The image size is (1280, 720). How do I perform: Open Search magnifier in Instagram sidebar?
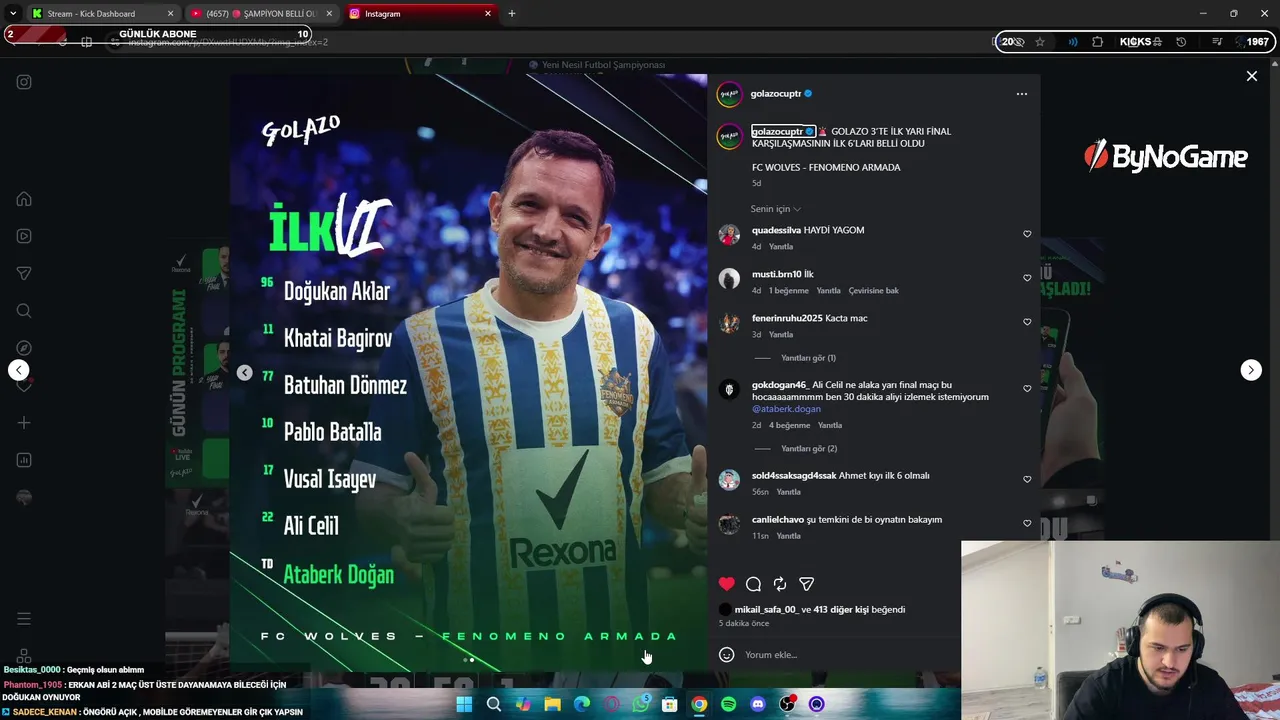coord(24,311)
